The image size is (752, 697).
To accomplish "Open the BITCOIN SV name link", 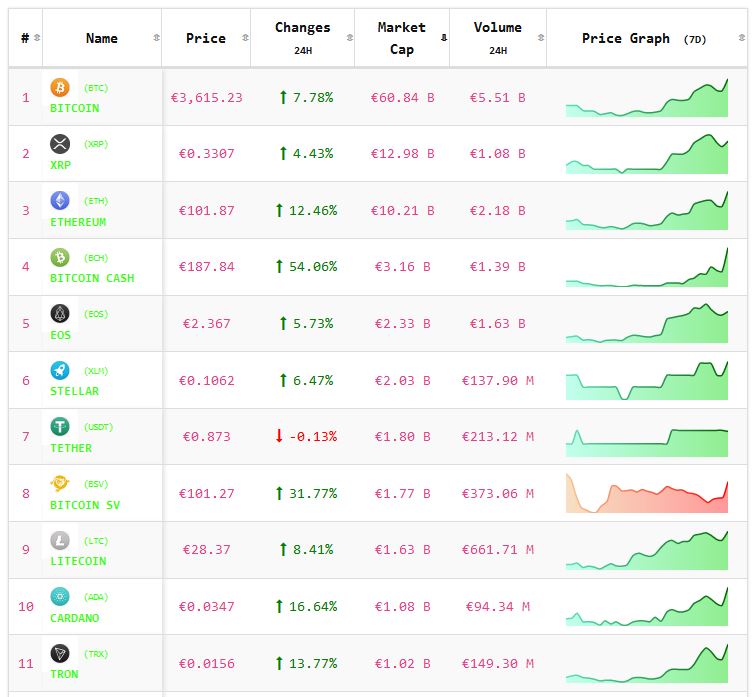I will 84,505.
